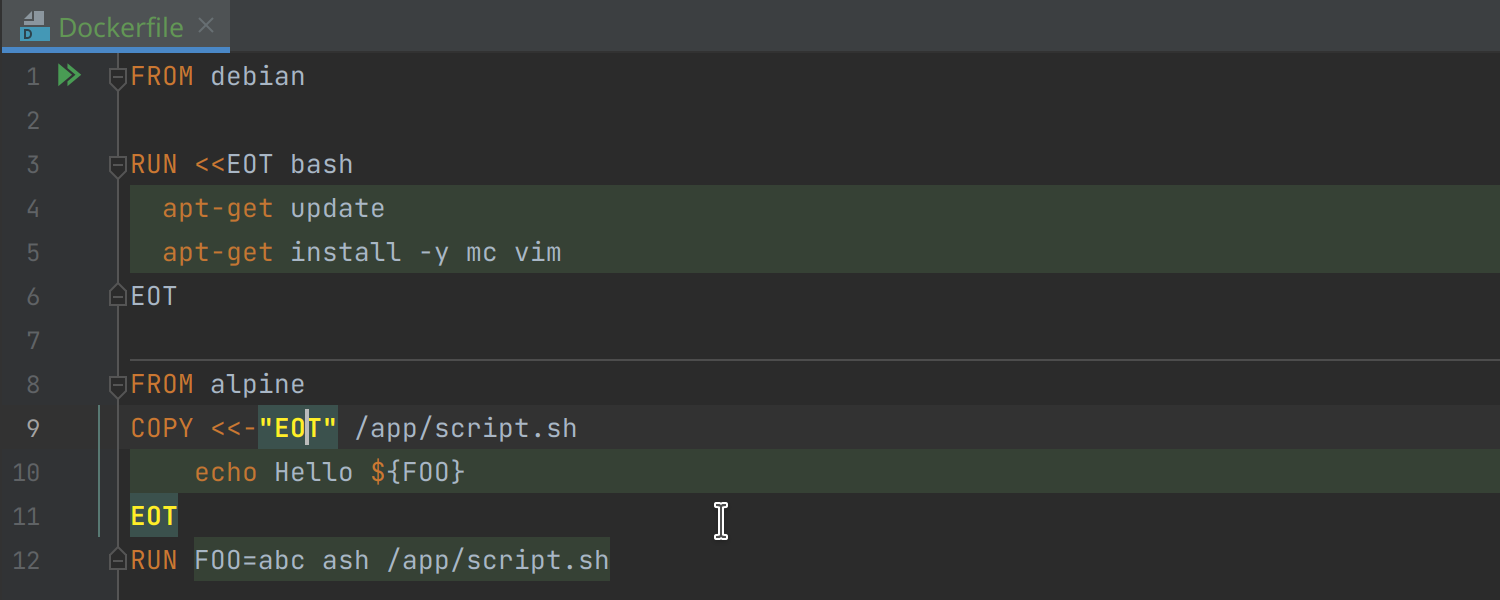Place cursor on the word debian
The image size is (1500, 600).
click(257, 76)
